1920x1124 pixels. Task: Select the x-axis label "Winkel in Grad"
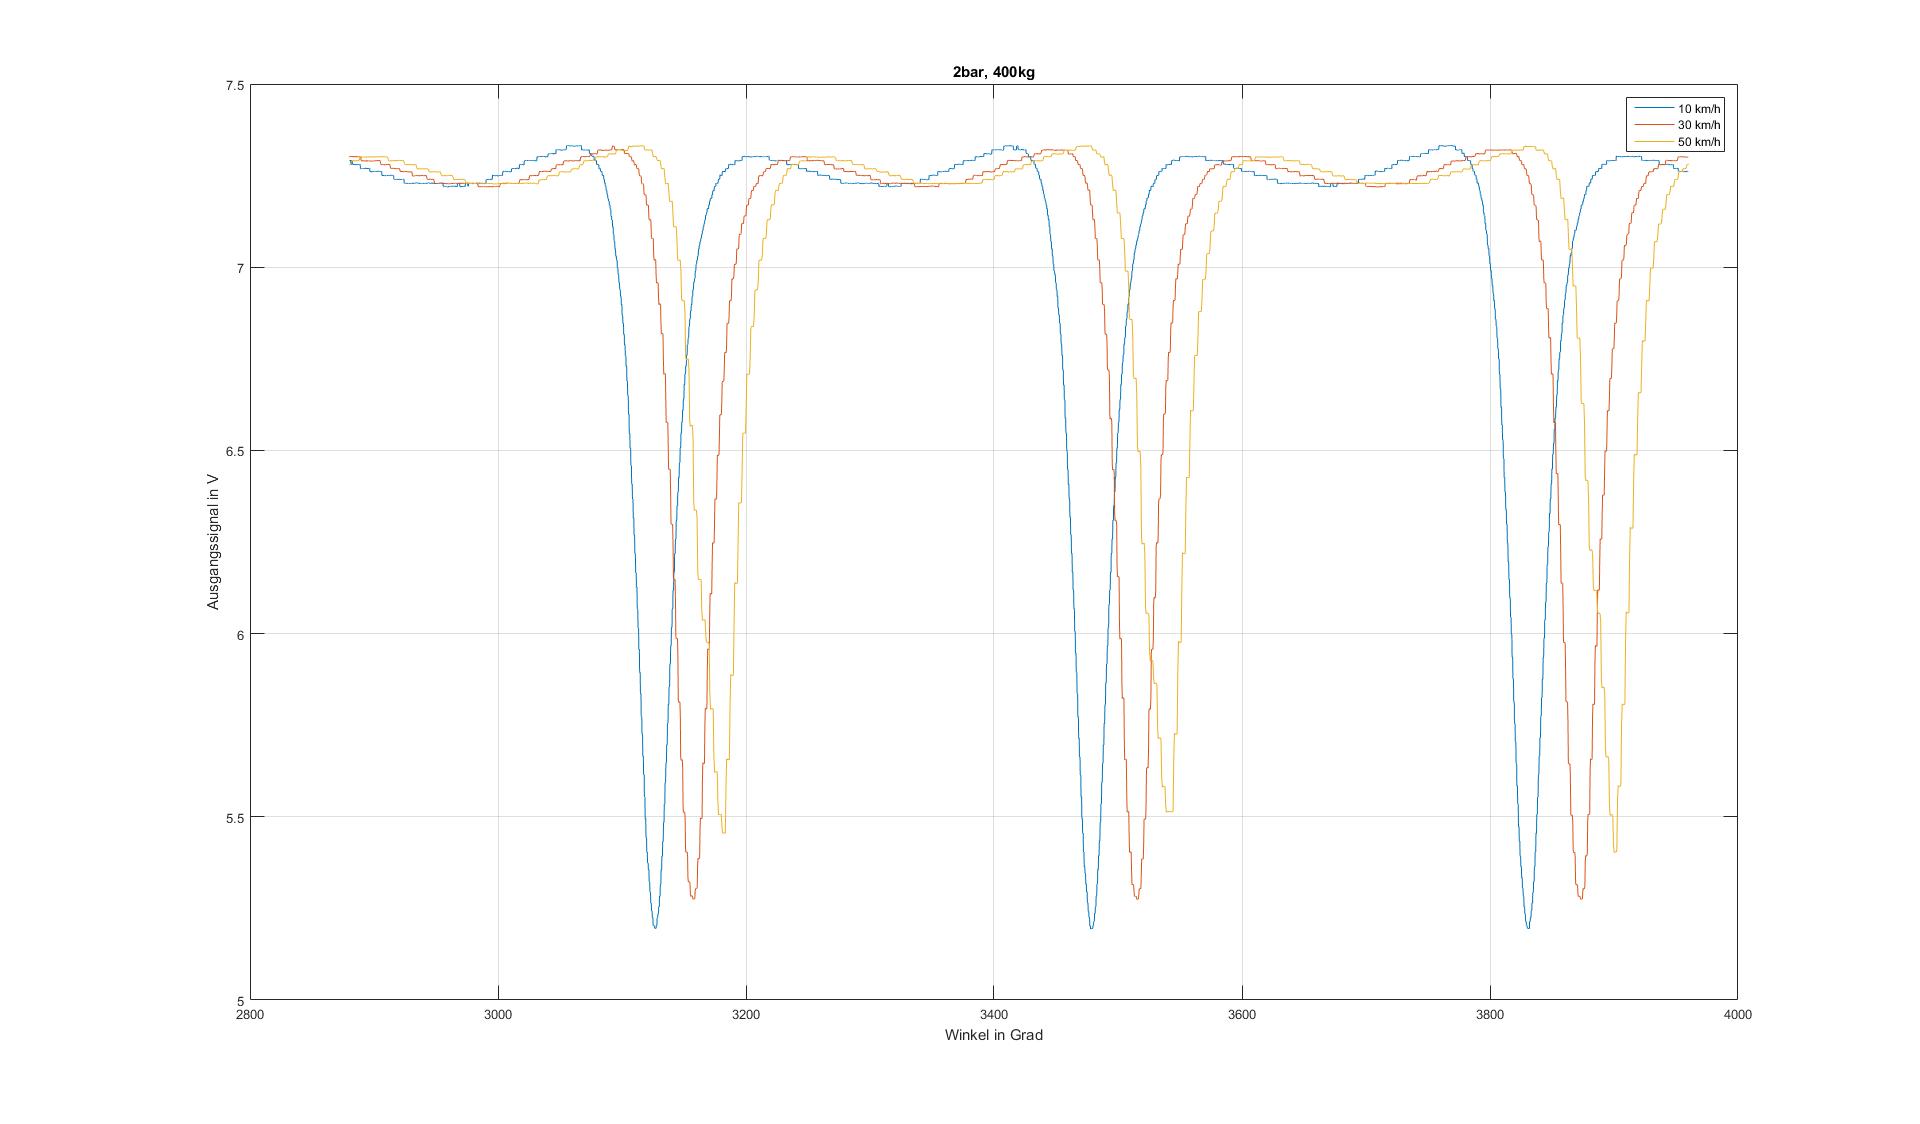pos(993,1035)
